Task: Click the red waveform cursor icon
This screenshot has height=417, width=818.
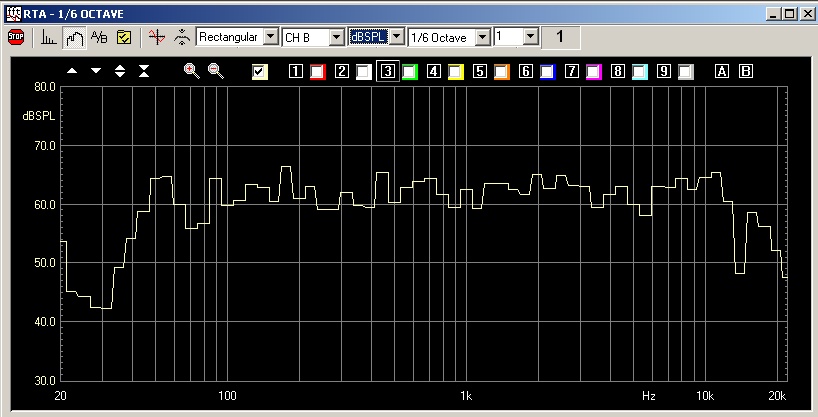Action: click(x=155, y=37)
